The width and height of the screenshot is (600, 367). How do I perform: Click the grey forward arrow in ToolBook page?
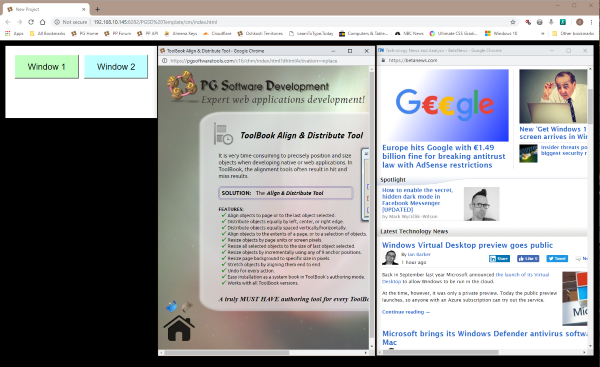coord(187,306)
